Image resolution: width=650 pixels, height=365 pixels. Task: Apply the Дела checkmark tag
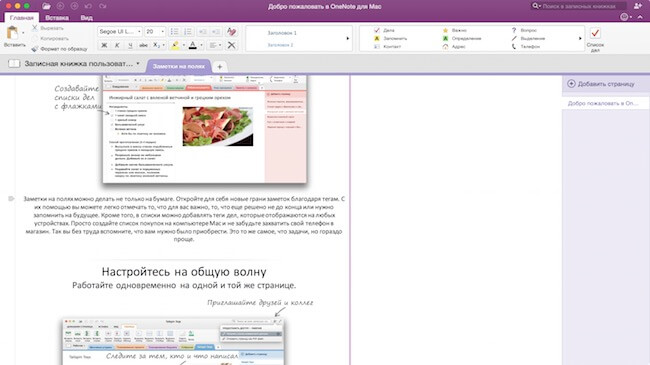click(x=384, y=30)
